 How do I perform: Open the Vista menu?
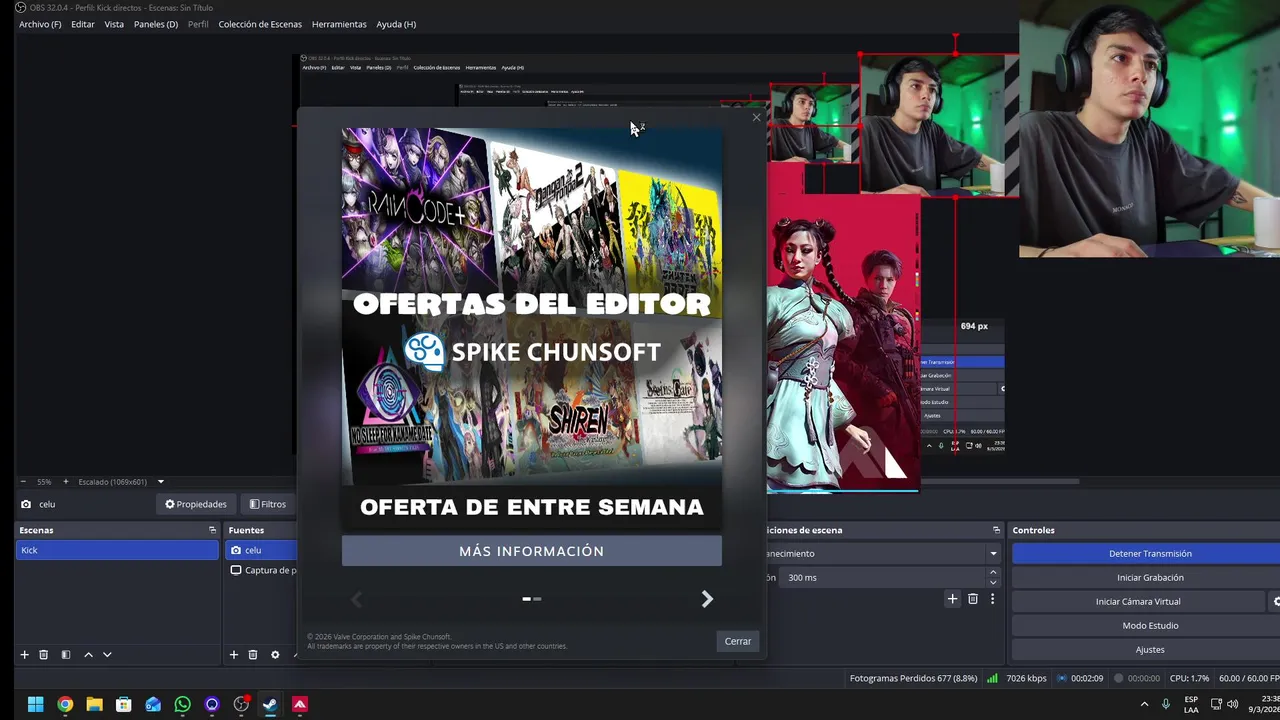click(x=114, y=24)
